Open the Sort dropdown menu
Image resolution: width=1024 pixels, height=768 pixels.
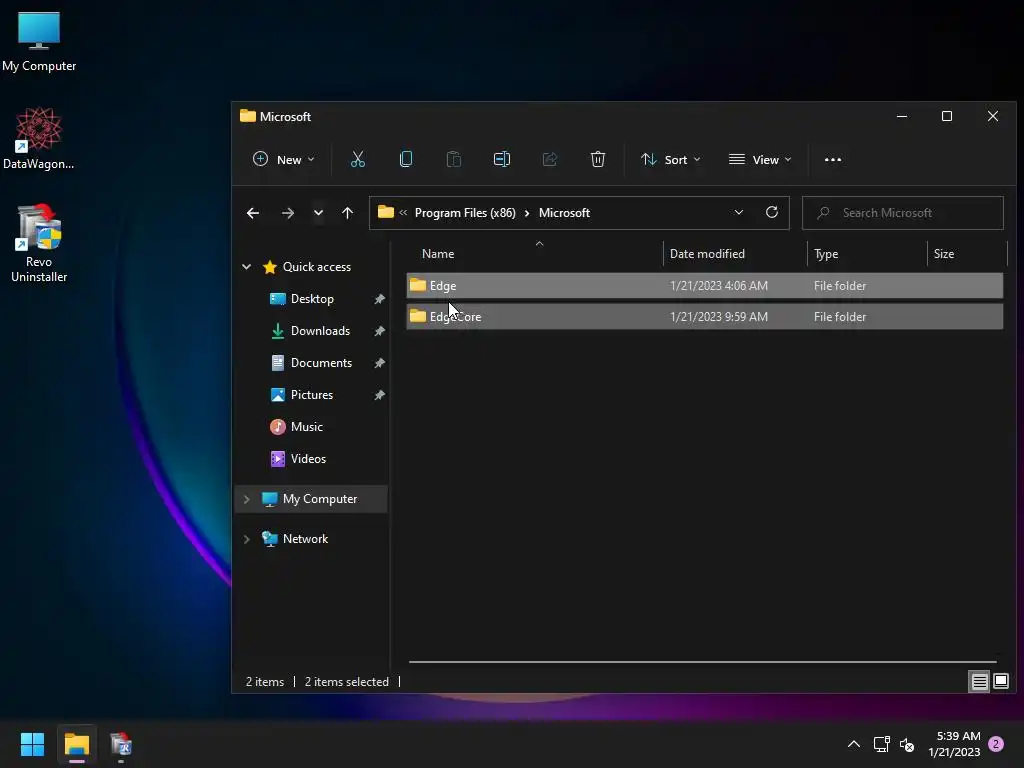670,159
